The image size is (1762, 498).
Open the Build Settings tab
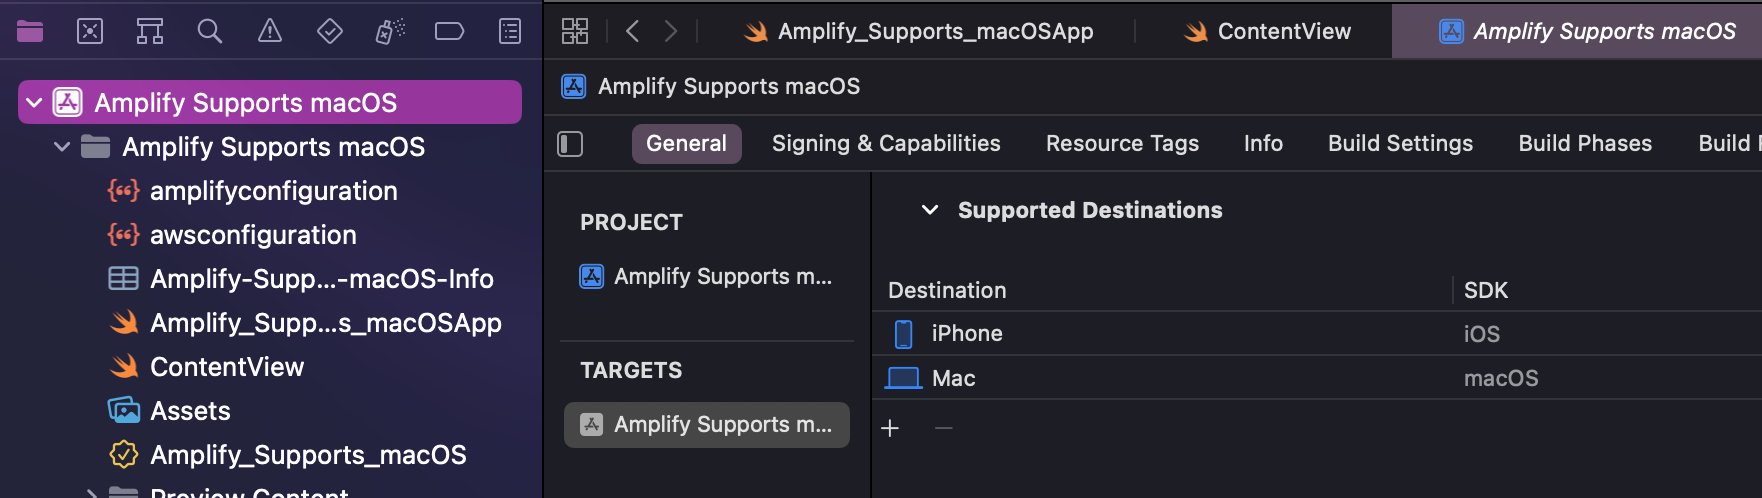coord(1400,144)
